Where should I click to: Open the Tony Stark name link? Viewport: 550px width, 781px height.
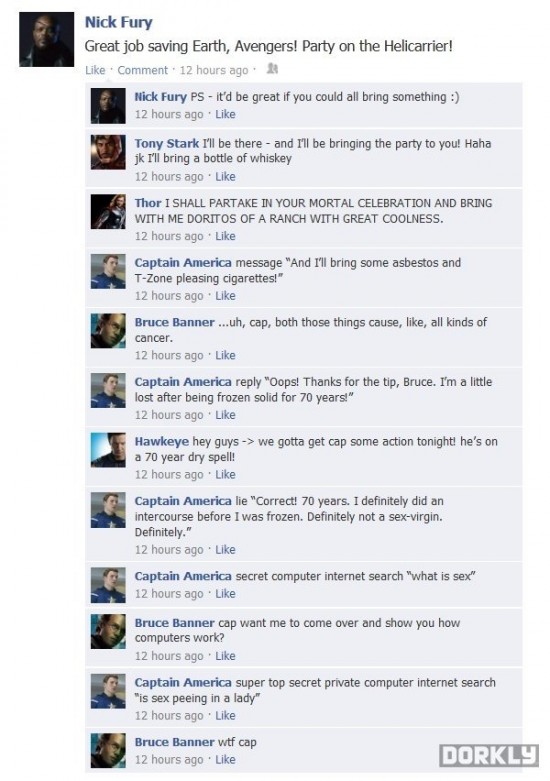(x=166, y=143)
